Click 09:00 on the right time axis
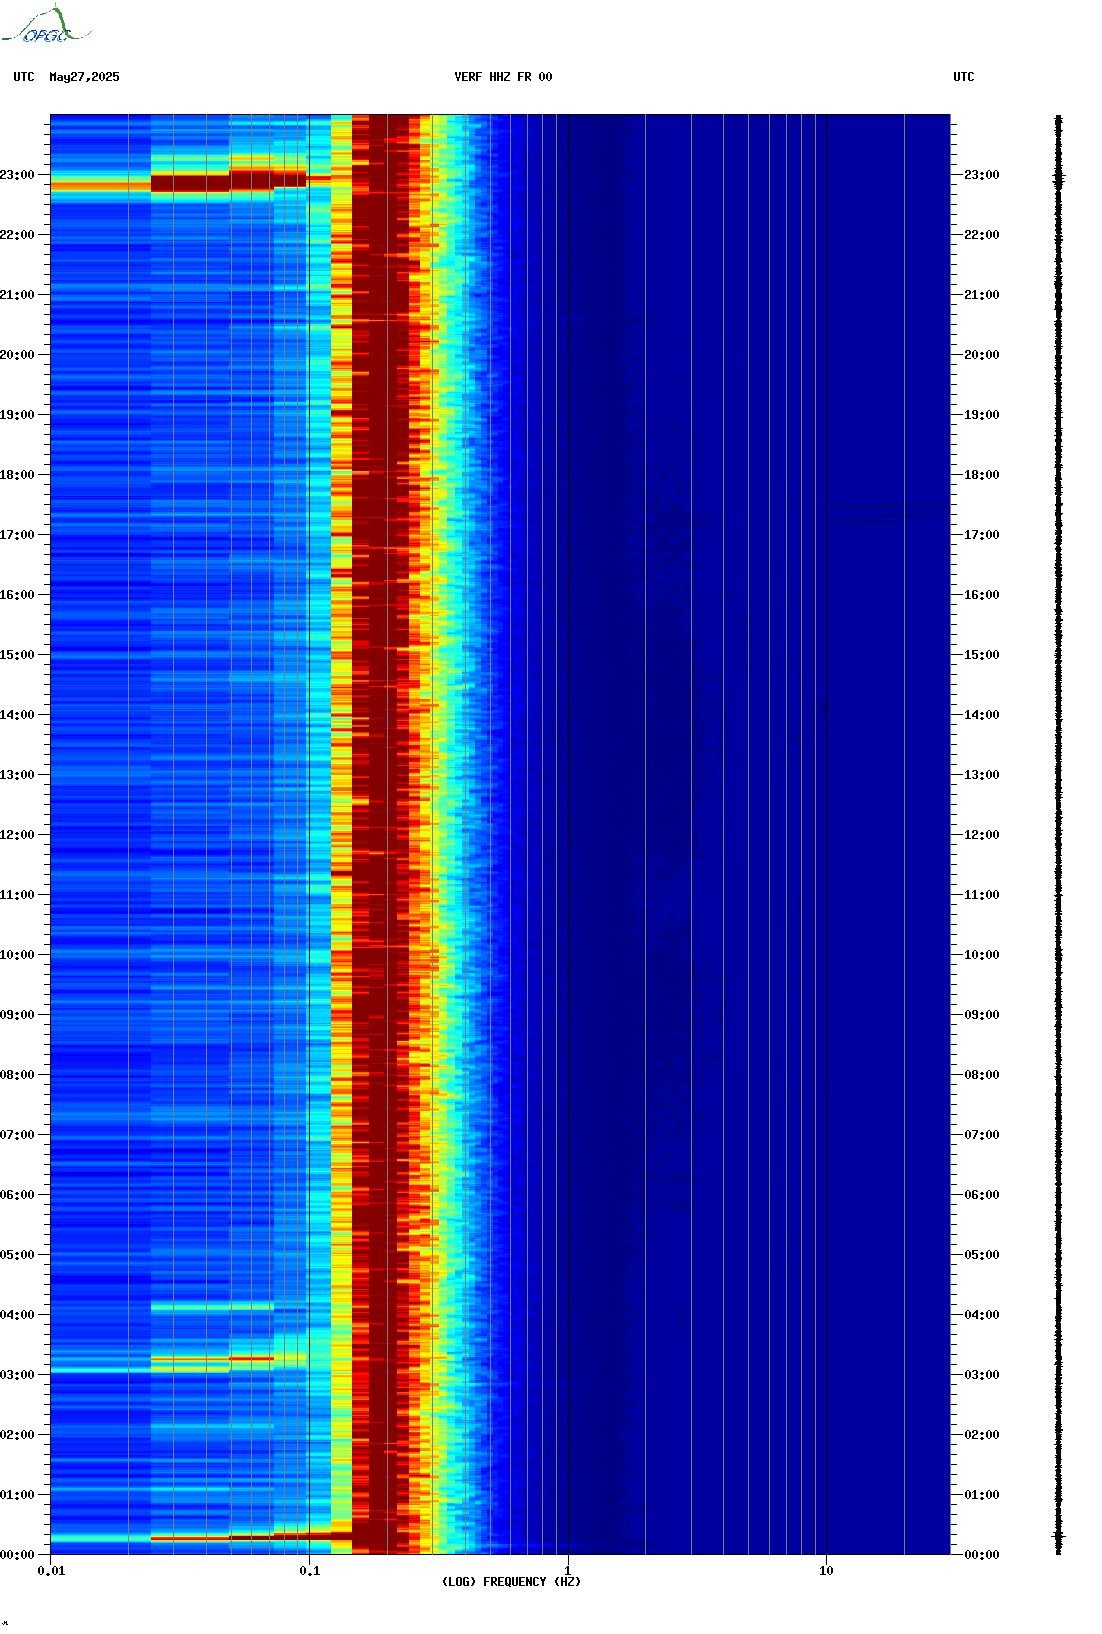The image size is (1102, 1634). 982,1015
